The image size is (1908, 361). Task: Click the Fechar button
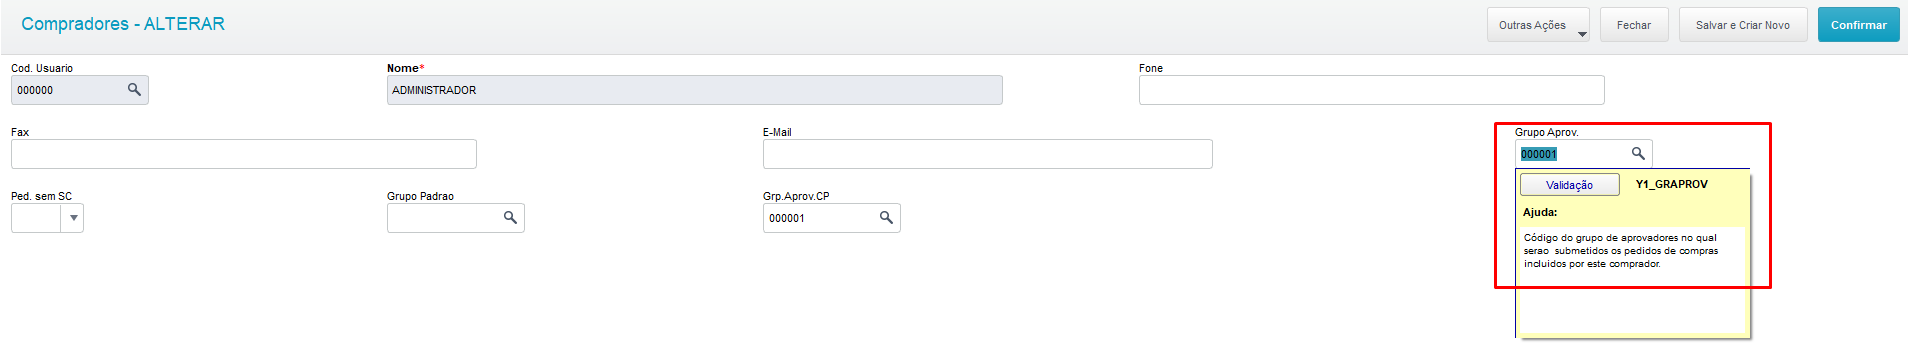click(1634, 25)
